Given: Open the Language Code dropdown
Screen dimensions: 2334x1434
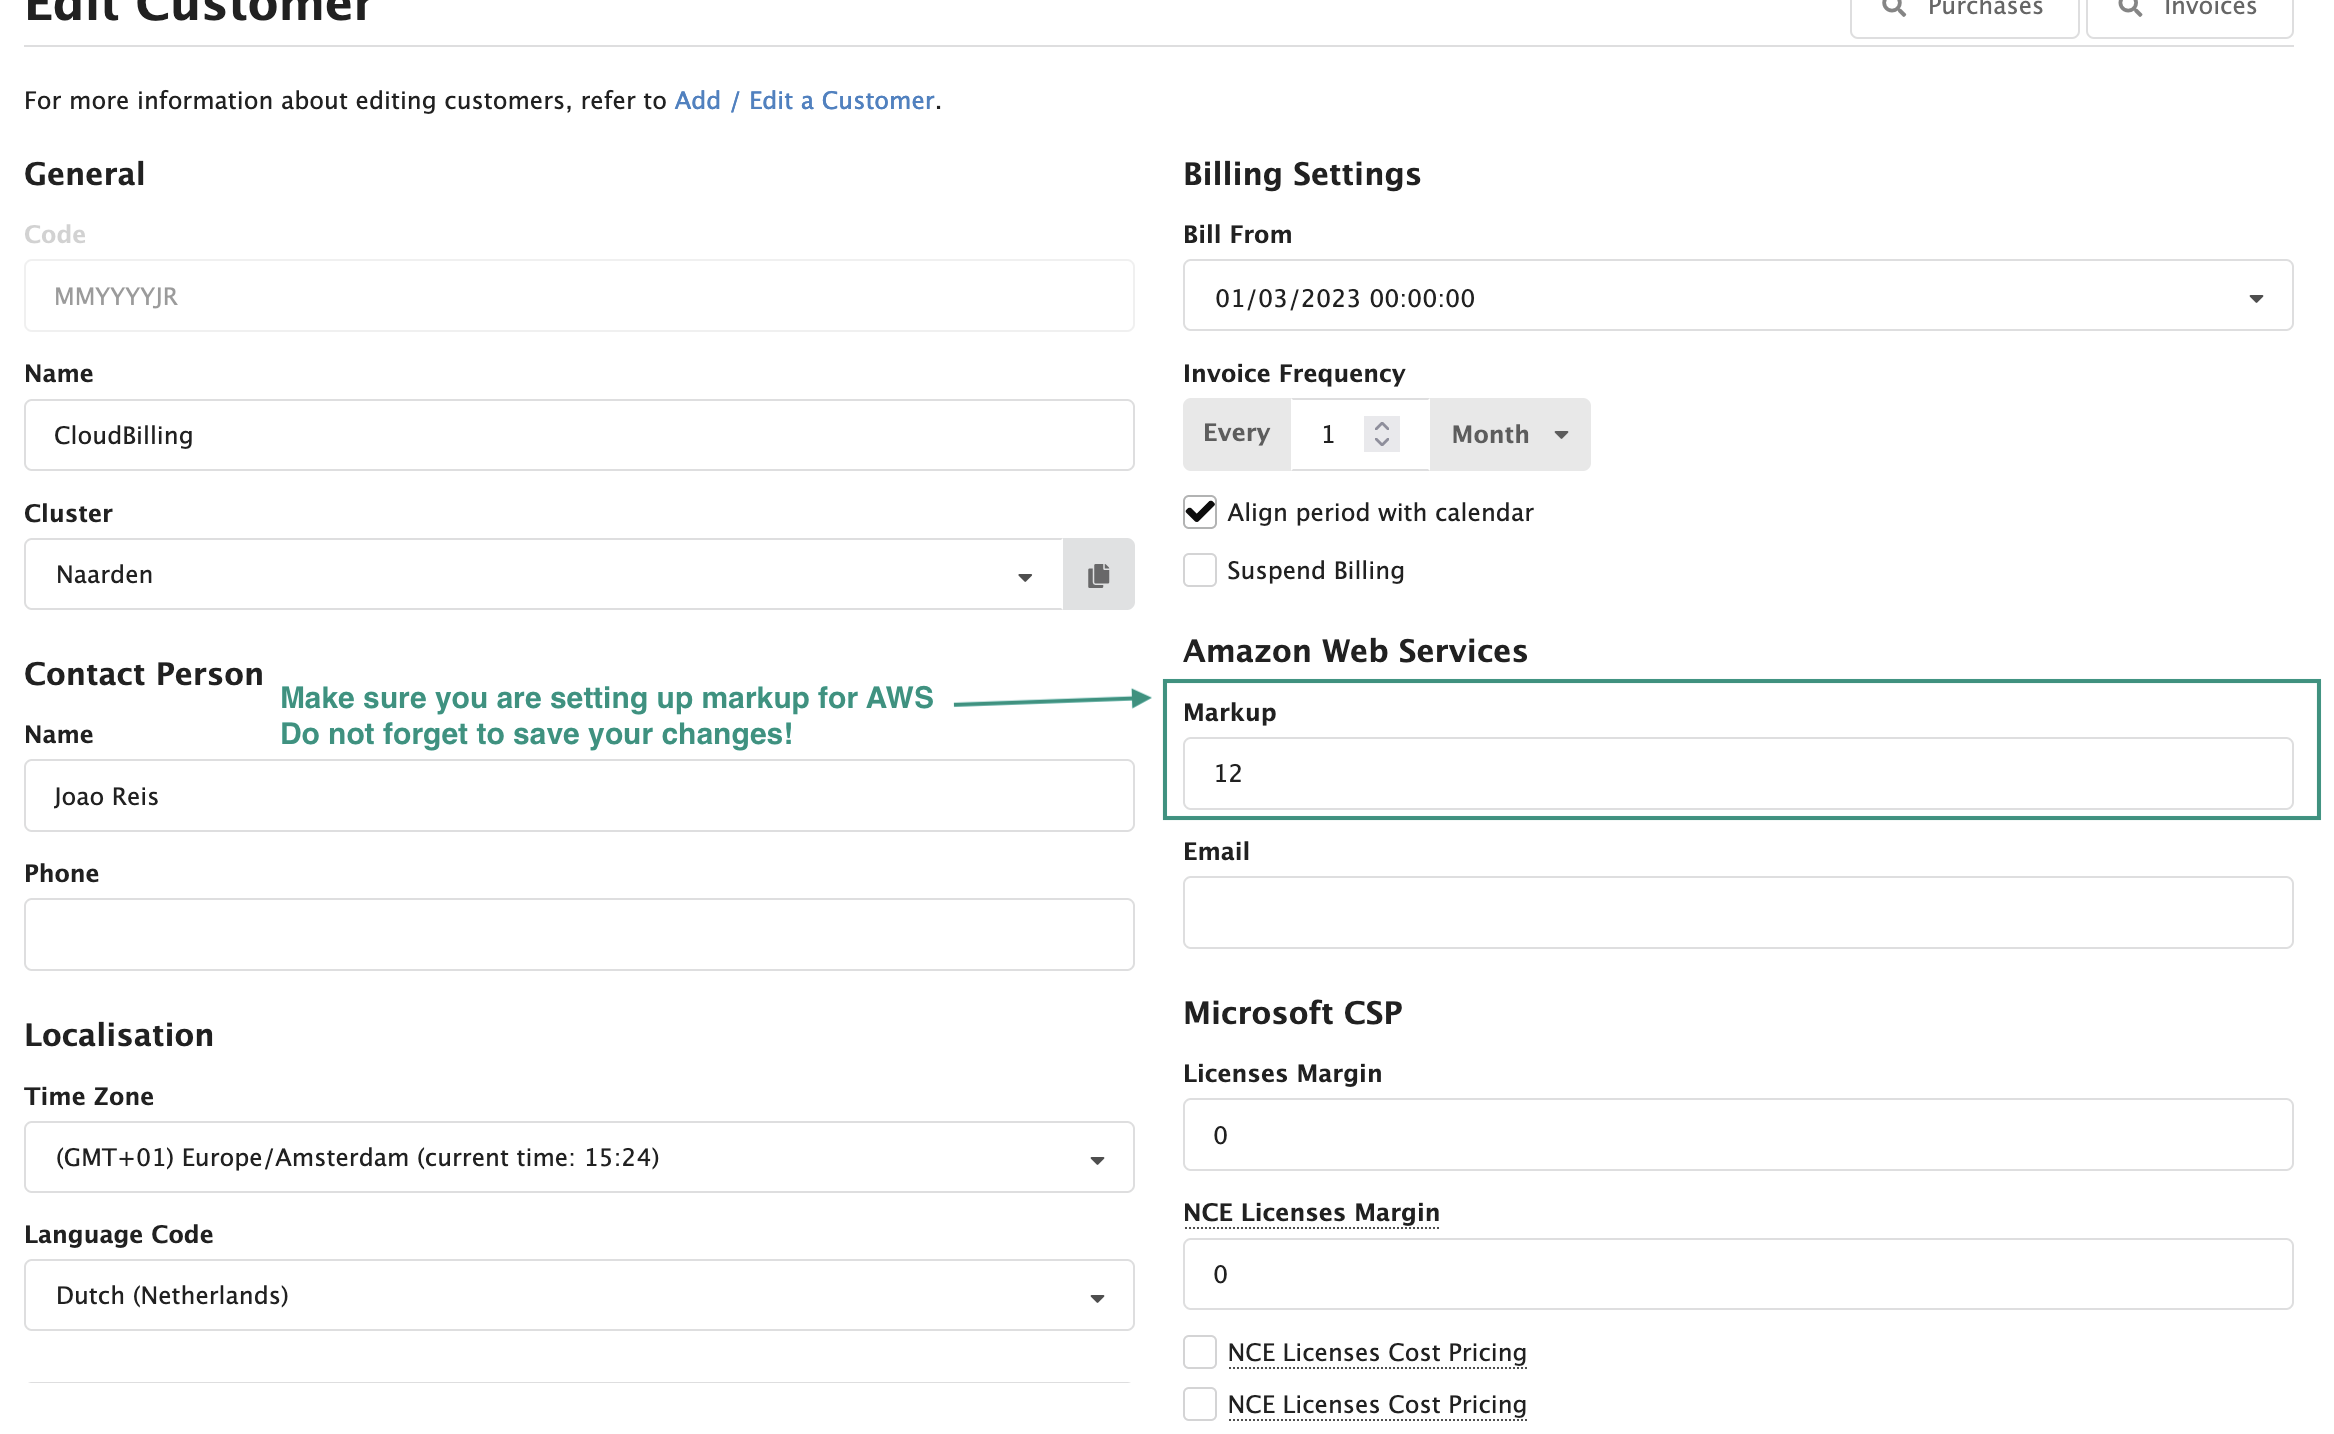Looking at the screenshot, I should (1097, 1295).
